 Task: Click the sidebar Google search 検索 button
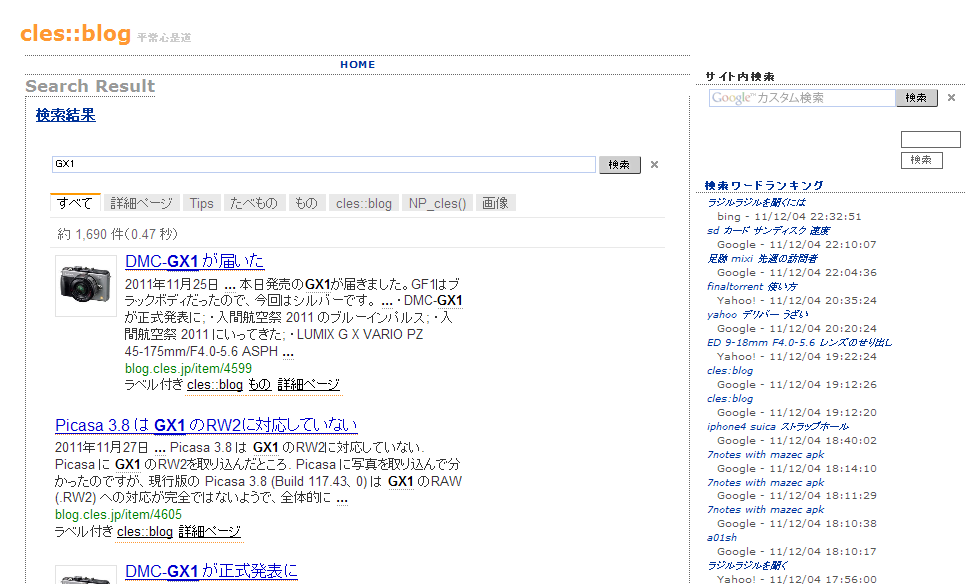pyautogui.click(x=917, y=98)
